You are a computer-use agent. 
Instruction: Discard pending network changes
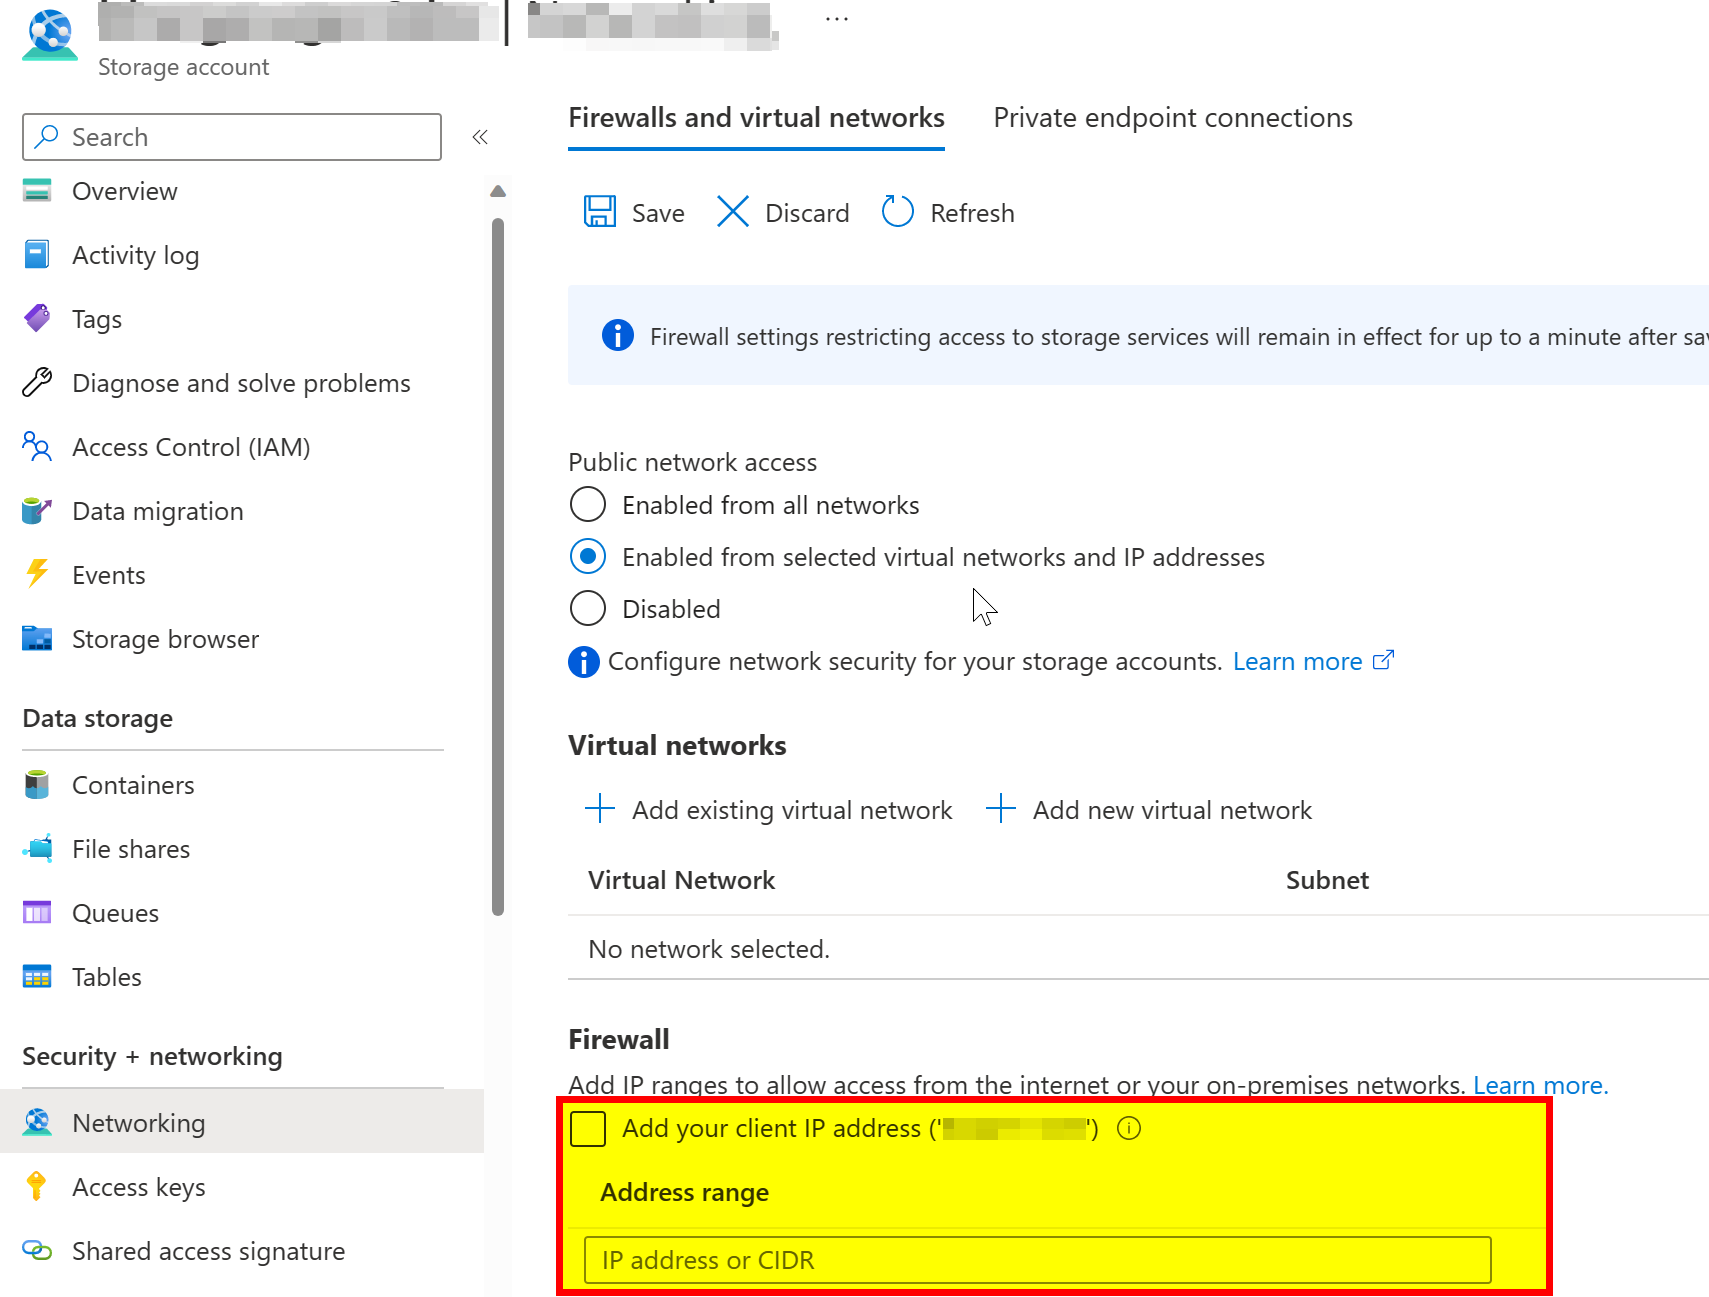[x=782, y=212]
